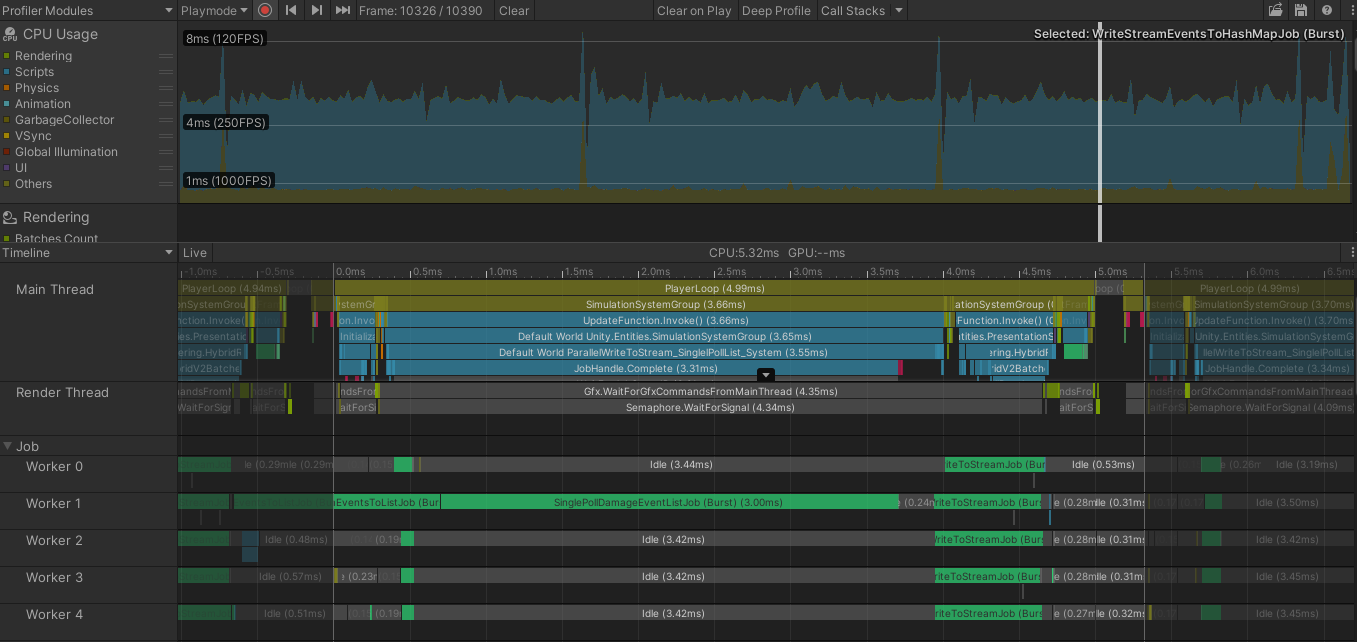Toggle Clear on Play
This screenshot has width=1357, height=642.
tap(694, 11)
